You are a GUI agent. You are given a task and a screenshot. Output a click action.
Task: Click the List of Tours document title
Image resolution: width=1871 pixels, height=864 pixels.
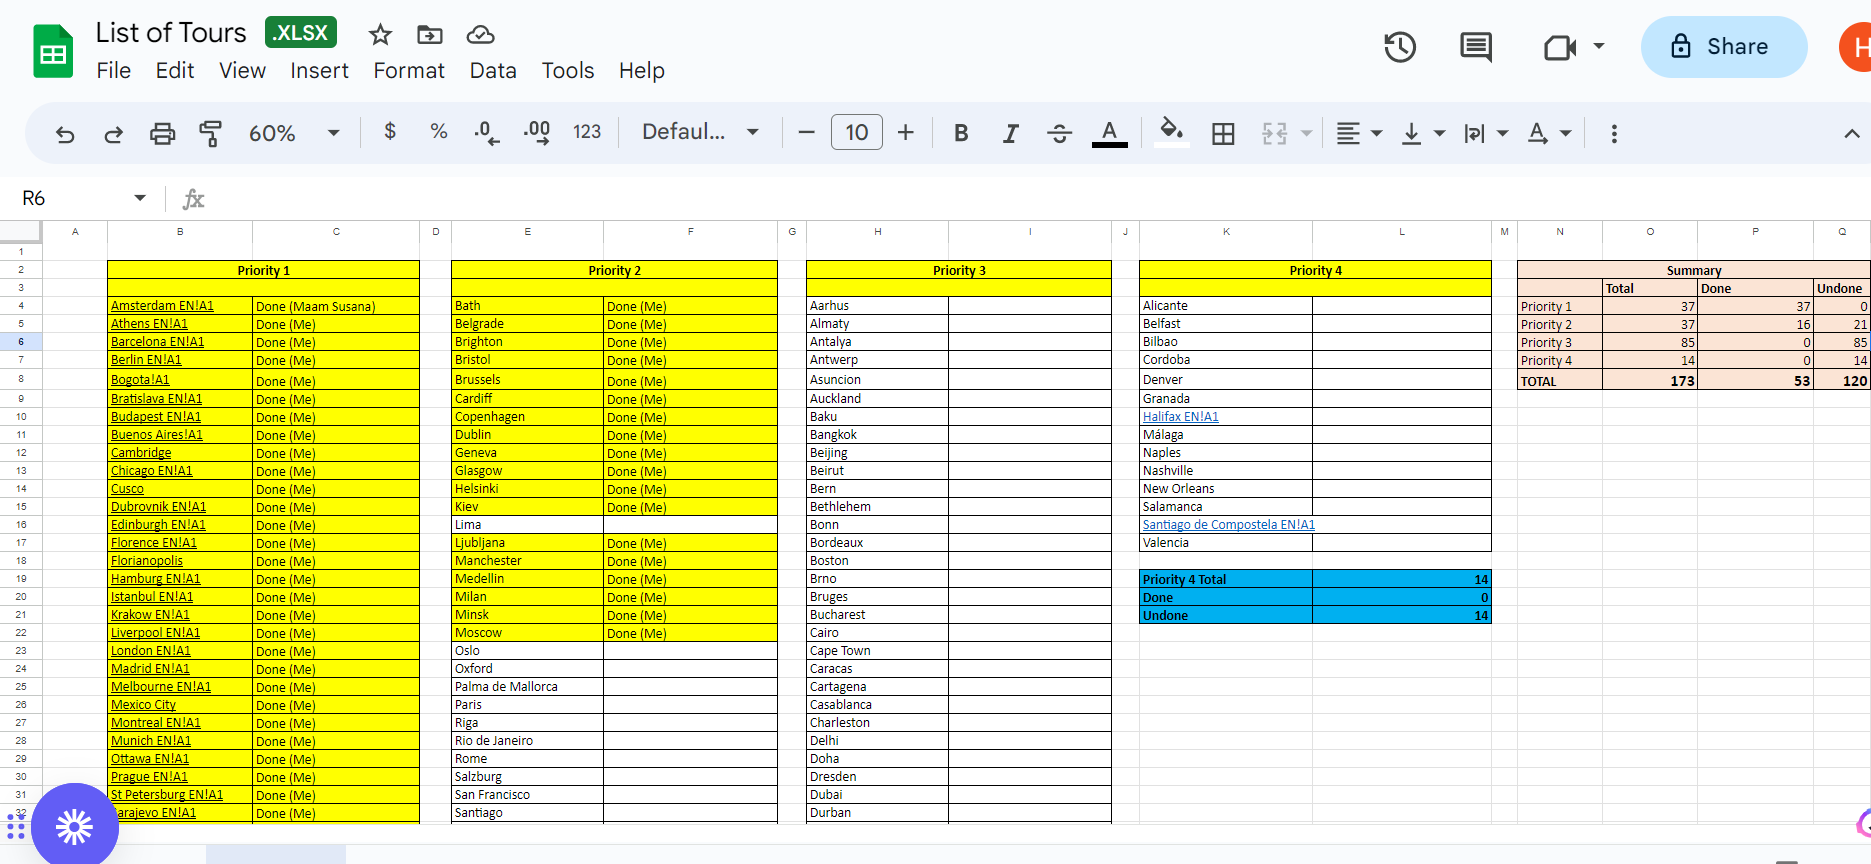pos(171,33)
